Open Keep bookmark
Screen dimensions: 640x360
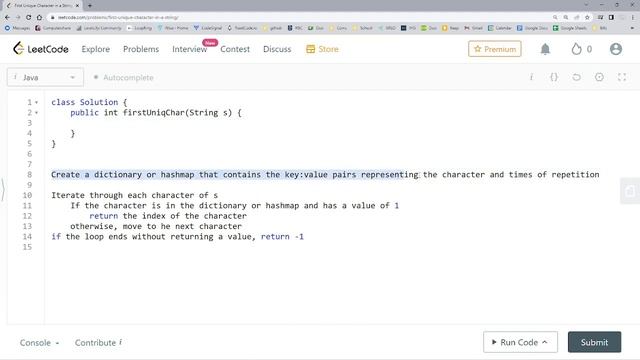[451, 28]
